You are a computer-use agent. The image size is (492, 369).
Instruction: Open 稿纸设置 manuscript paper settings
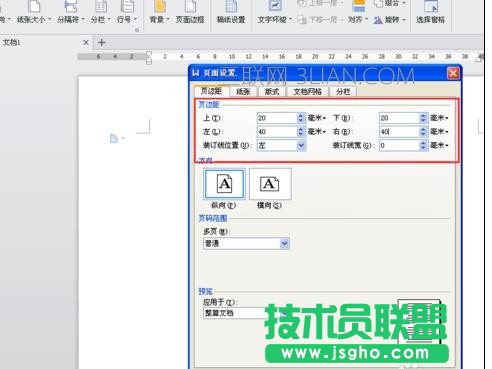pyautogui.click(x=231, y=13)
